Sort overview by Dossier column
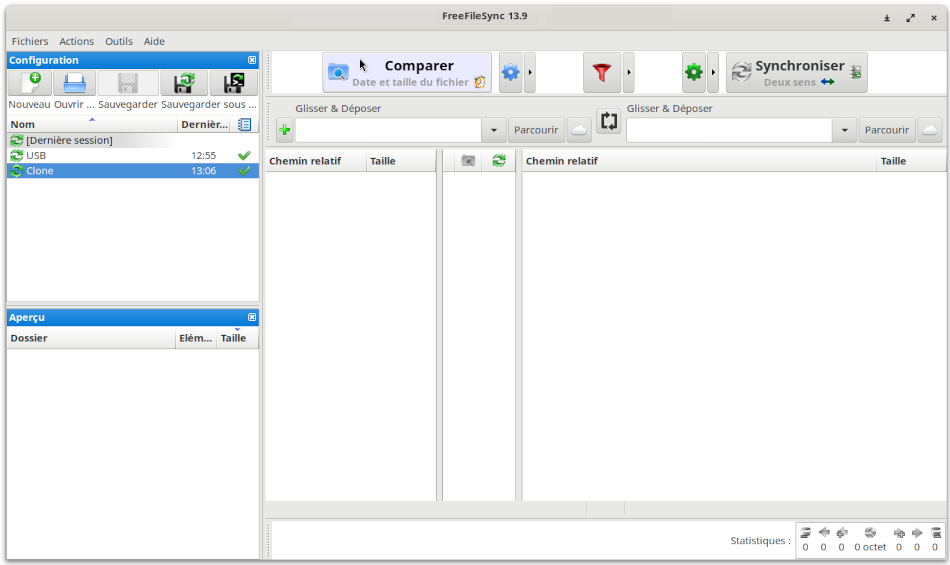 pos(91,338)
